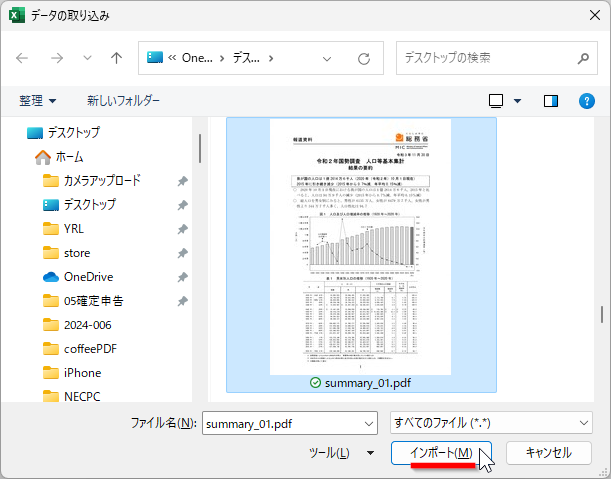Open the help question mark icon
Image resolution: width=611 pixels, height=479 pixels.
[586, 101]
